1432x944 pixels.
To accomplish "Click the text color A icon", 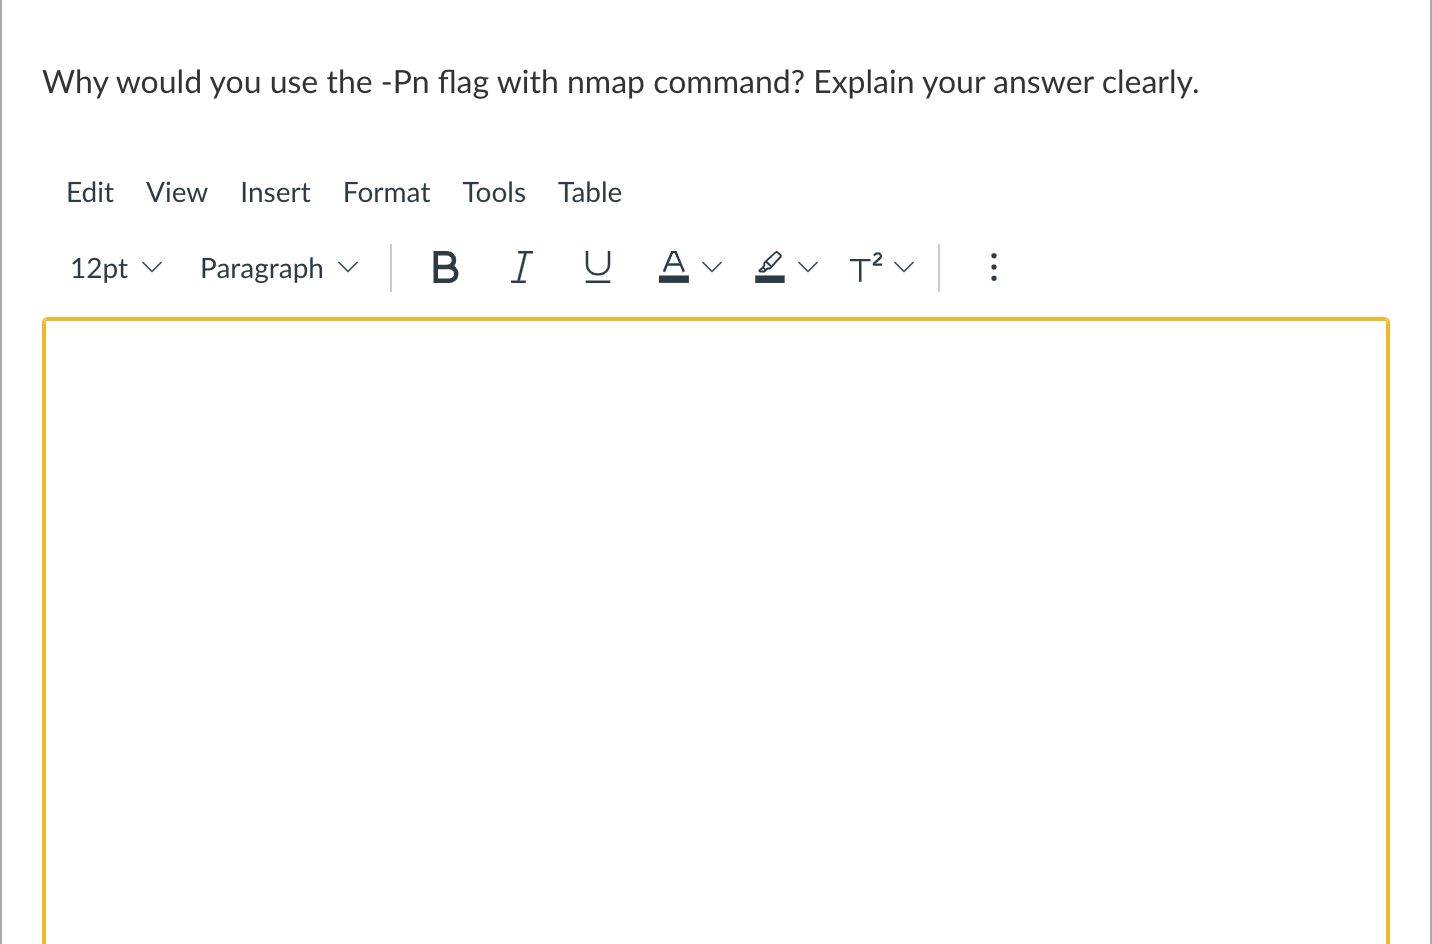I will tap(674, 267).
